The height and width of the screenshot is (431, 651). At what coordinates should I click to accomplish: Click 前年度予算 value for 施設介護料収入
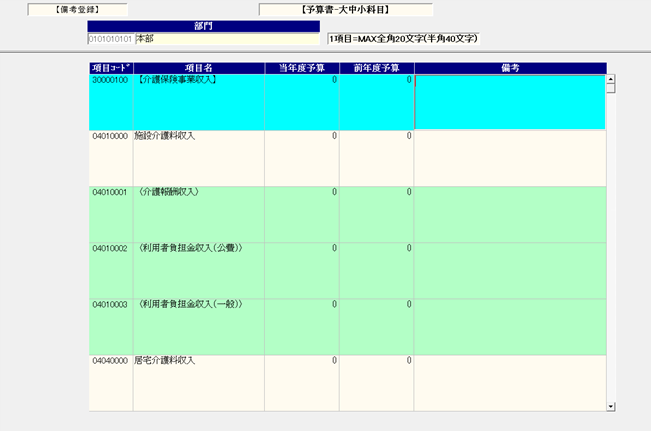(x=377, y=159)
